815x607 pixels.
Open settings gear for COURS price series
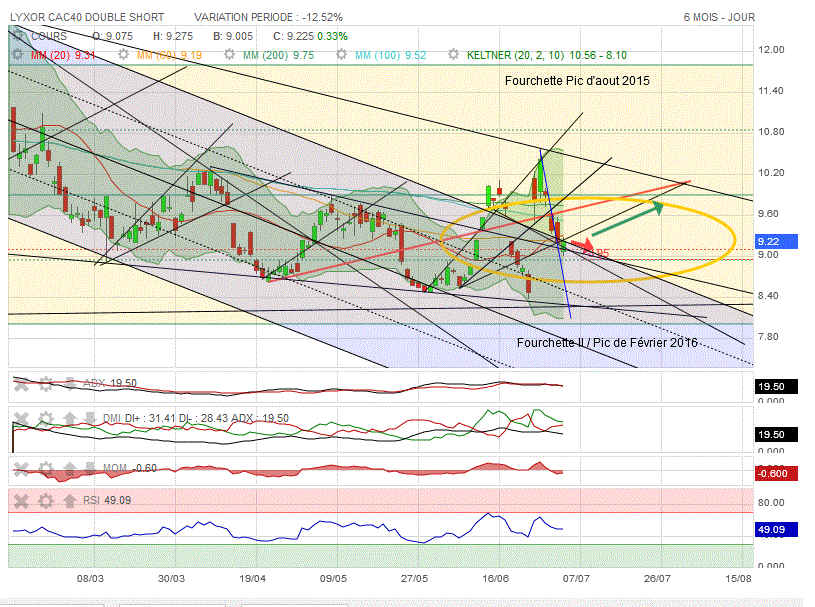18,35
